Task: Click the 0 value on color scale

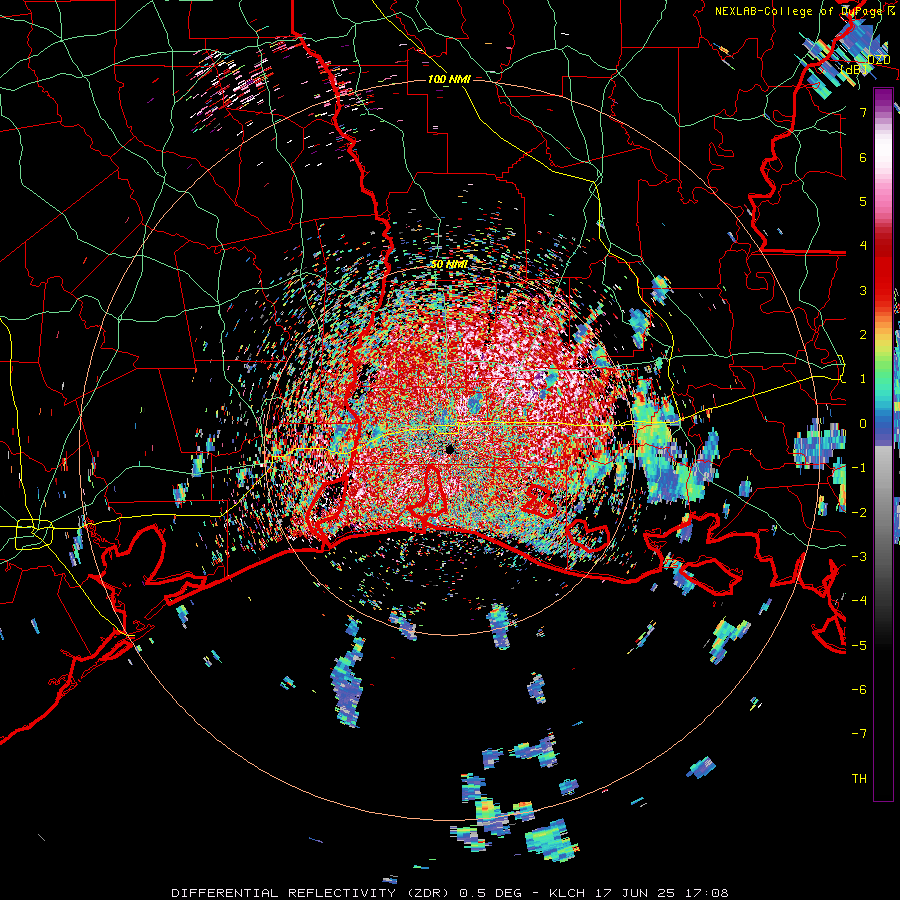Action: point(863,424)
